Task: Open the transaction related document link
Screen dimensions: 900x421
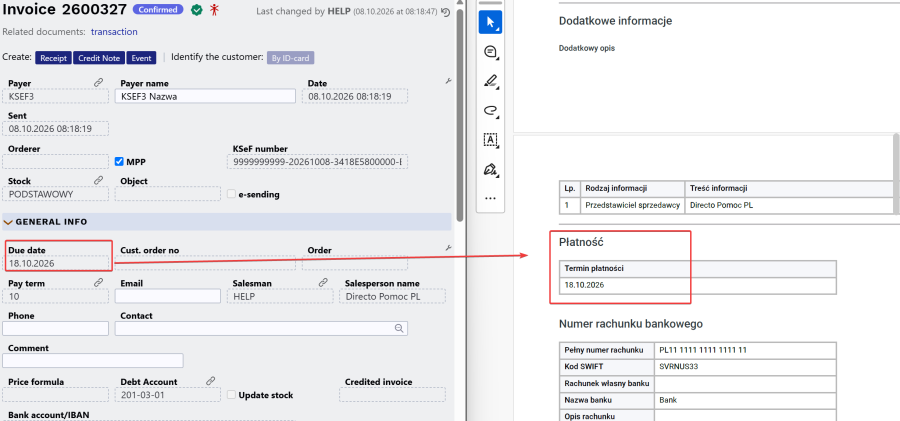Action: pyautogui.click(x=114, y=32)
